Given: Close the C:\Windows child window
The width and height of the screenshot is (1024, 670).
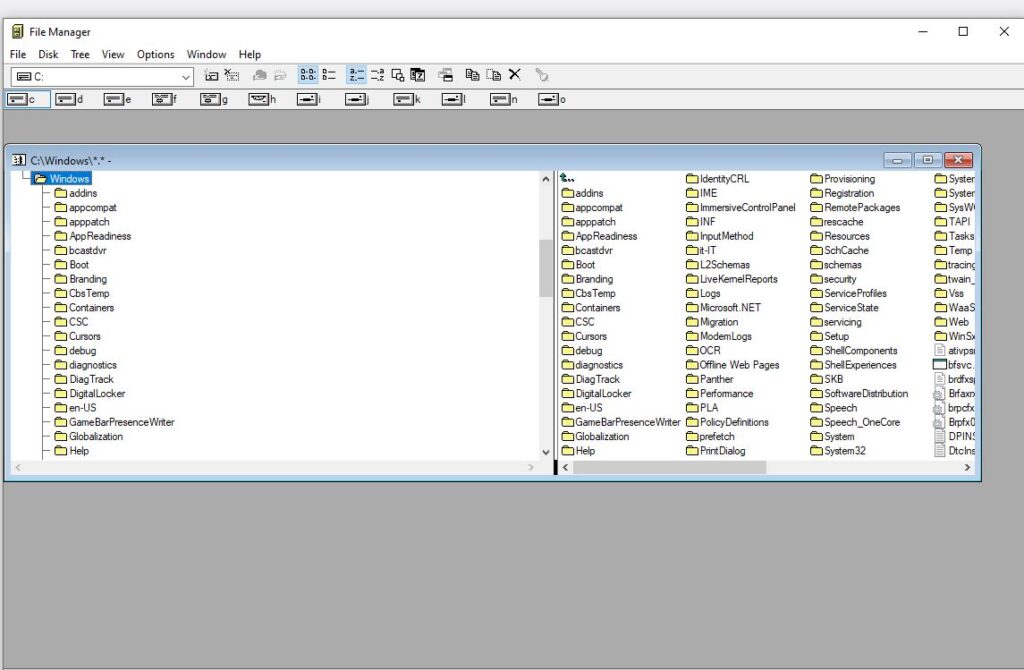Looking at the screenshot, I should tap(958, 160).
